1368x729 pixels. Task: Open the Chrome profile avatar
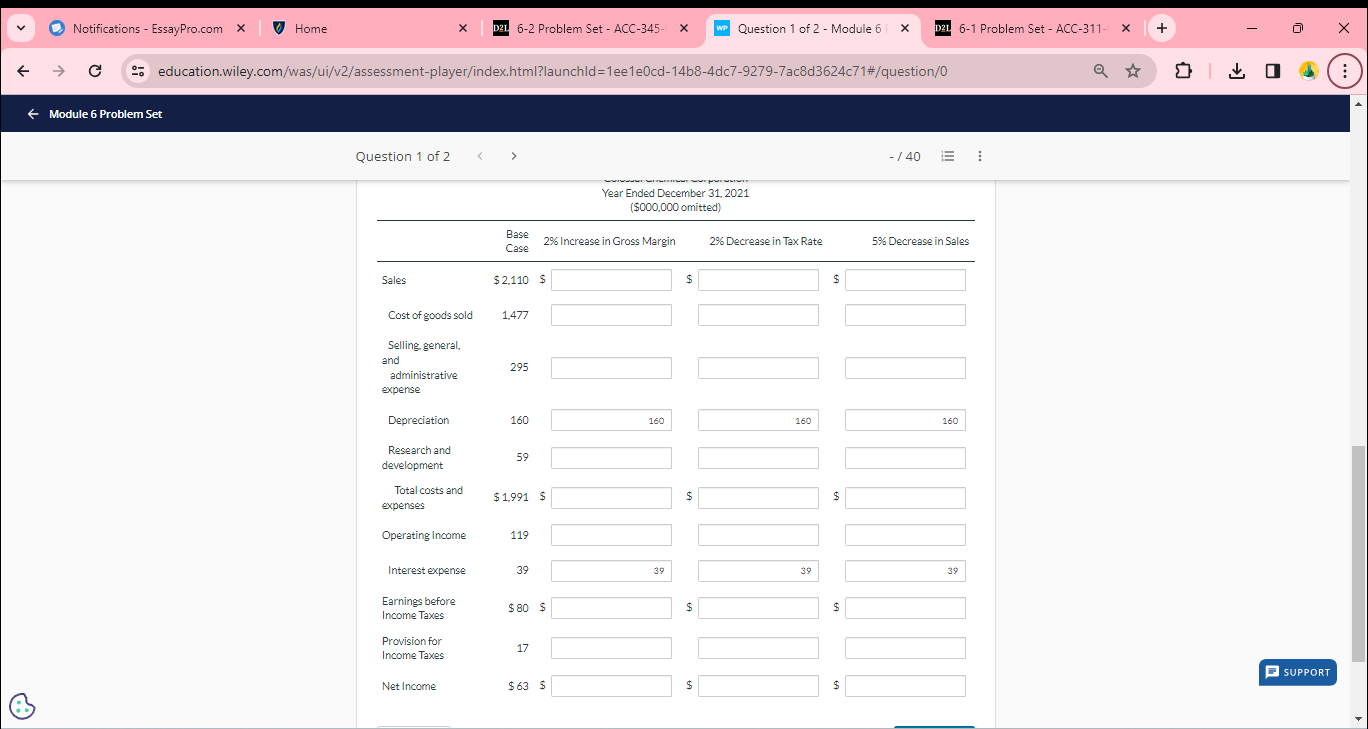coord(1307,71)
